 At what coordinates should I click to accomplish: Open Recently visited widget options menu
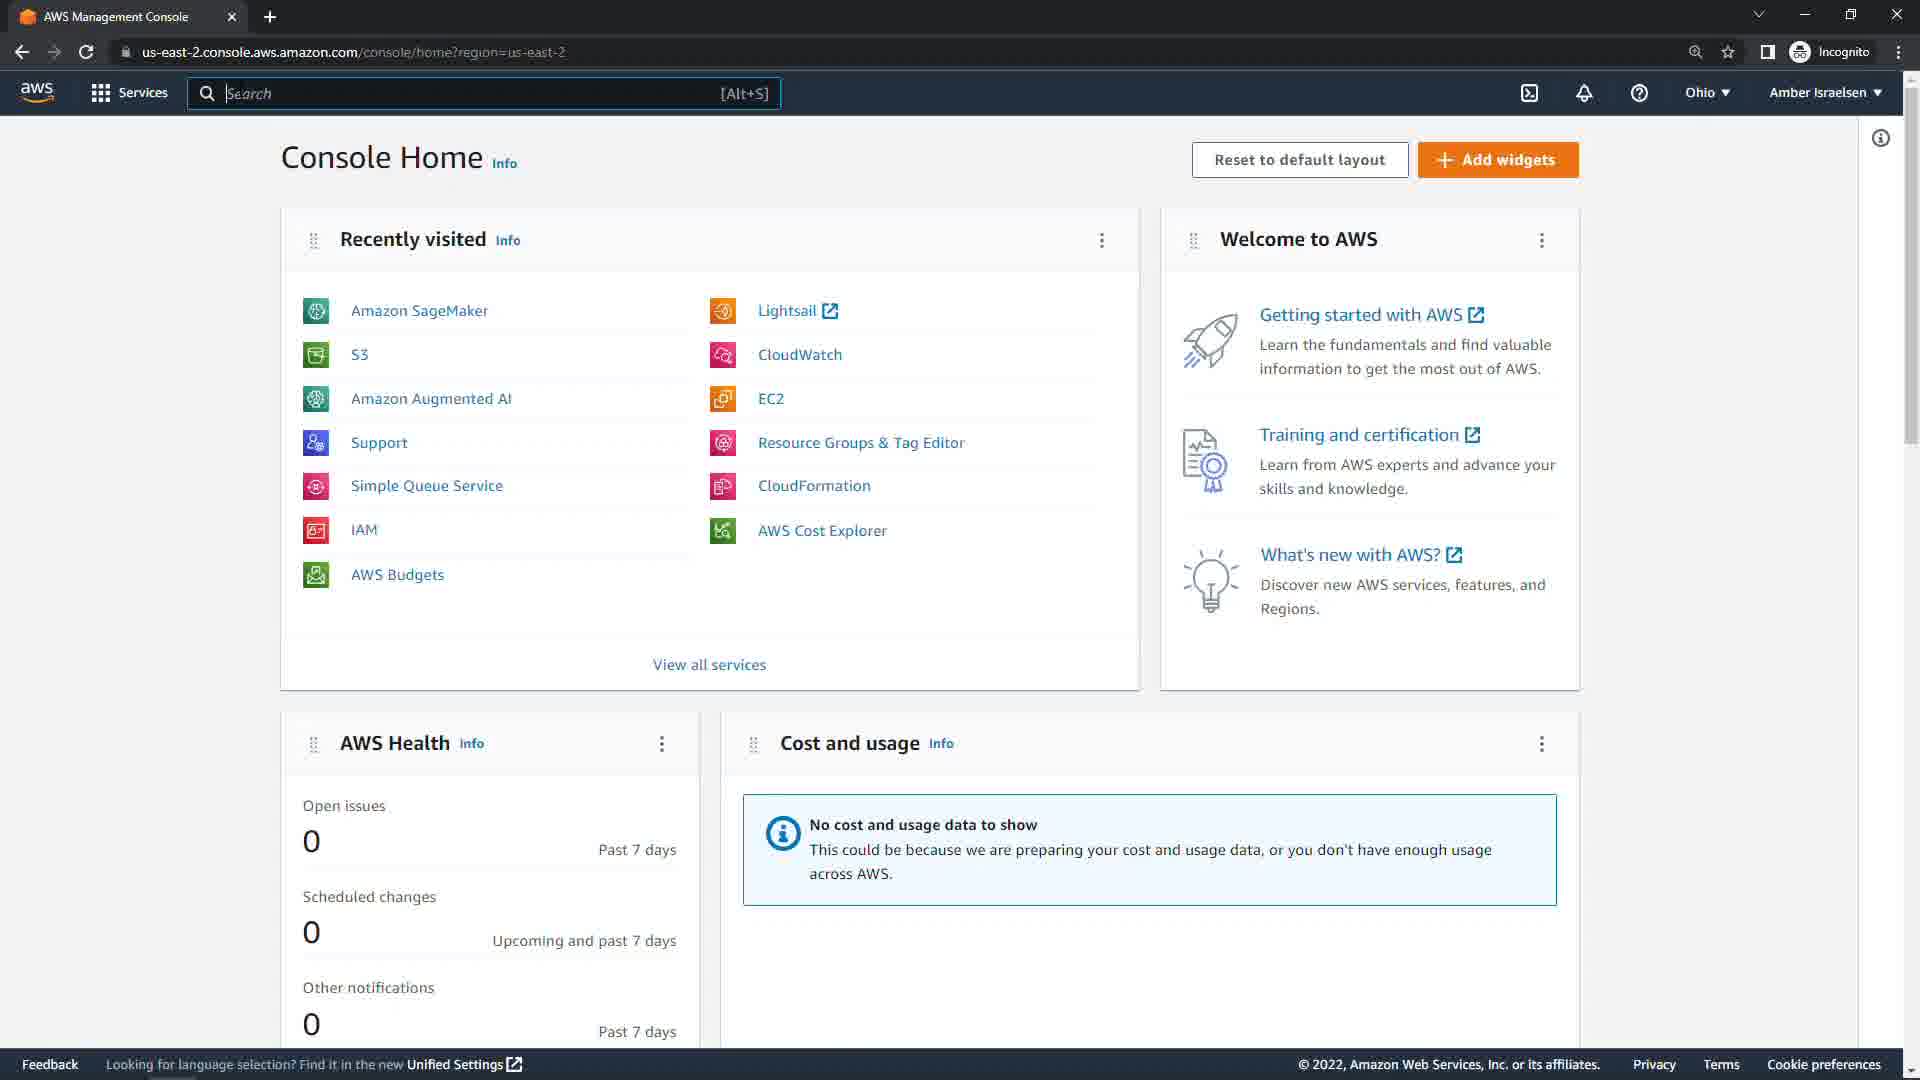1102,241
